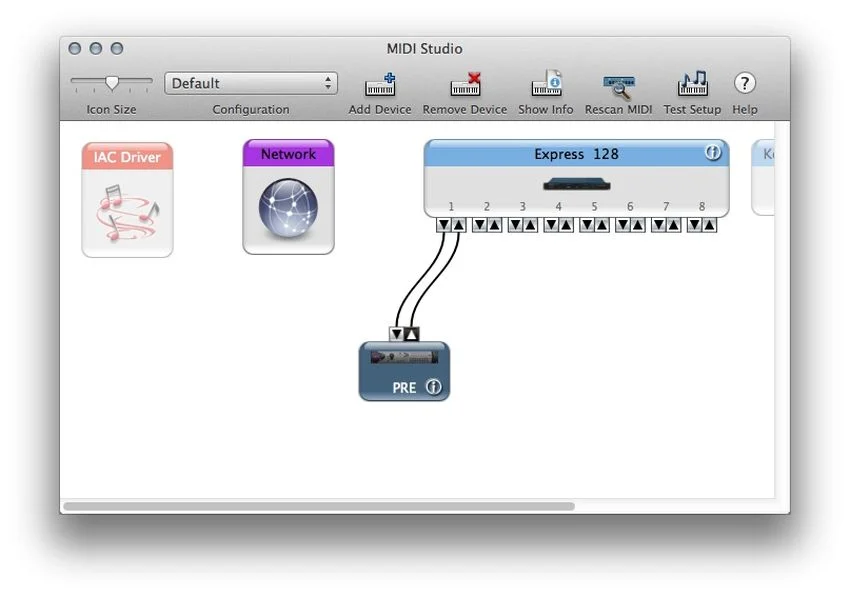Open Help with the question mark button
This screenshot has width=850, height=597.
point(745,83)
